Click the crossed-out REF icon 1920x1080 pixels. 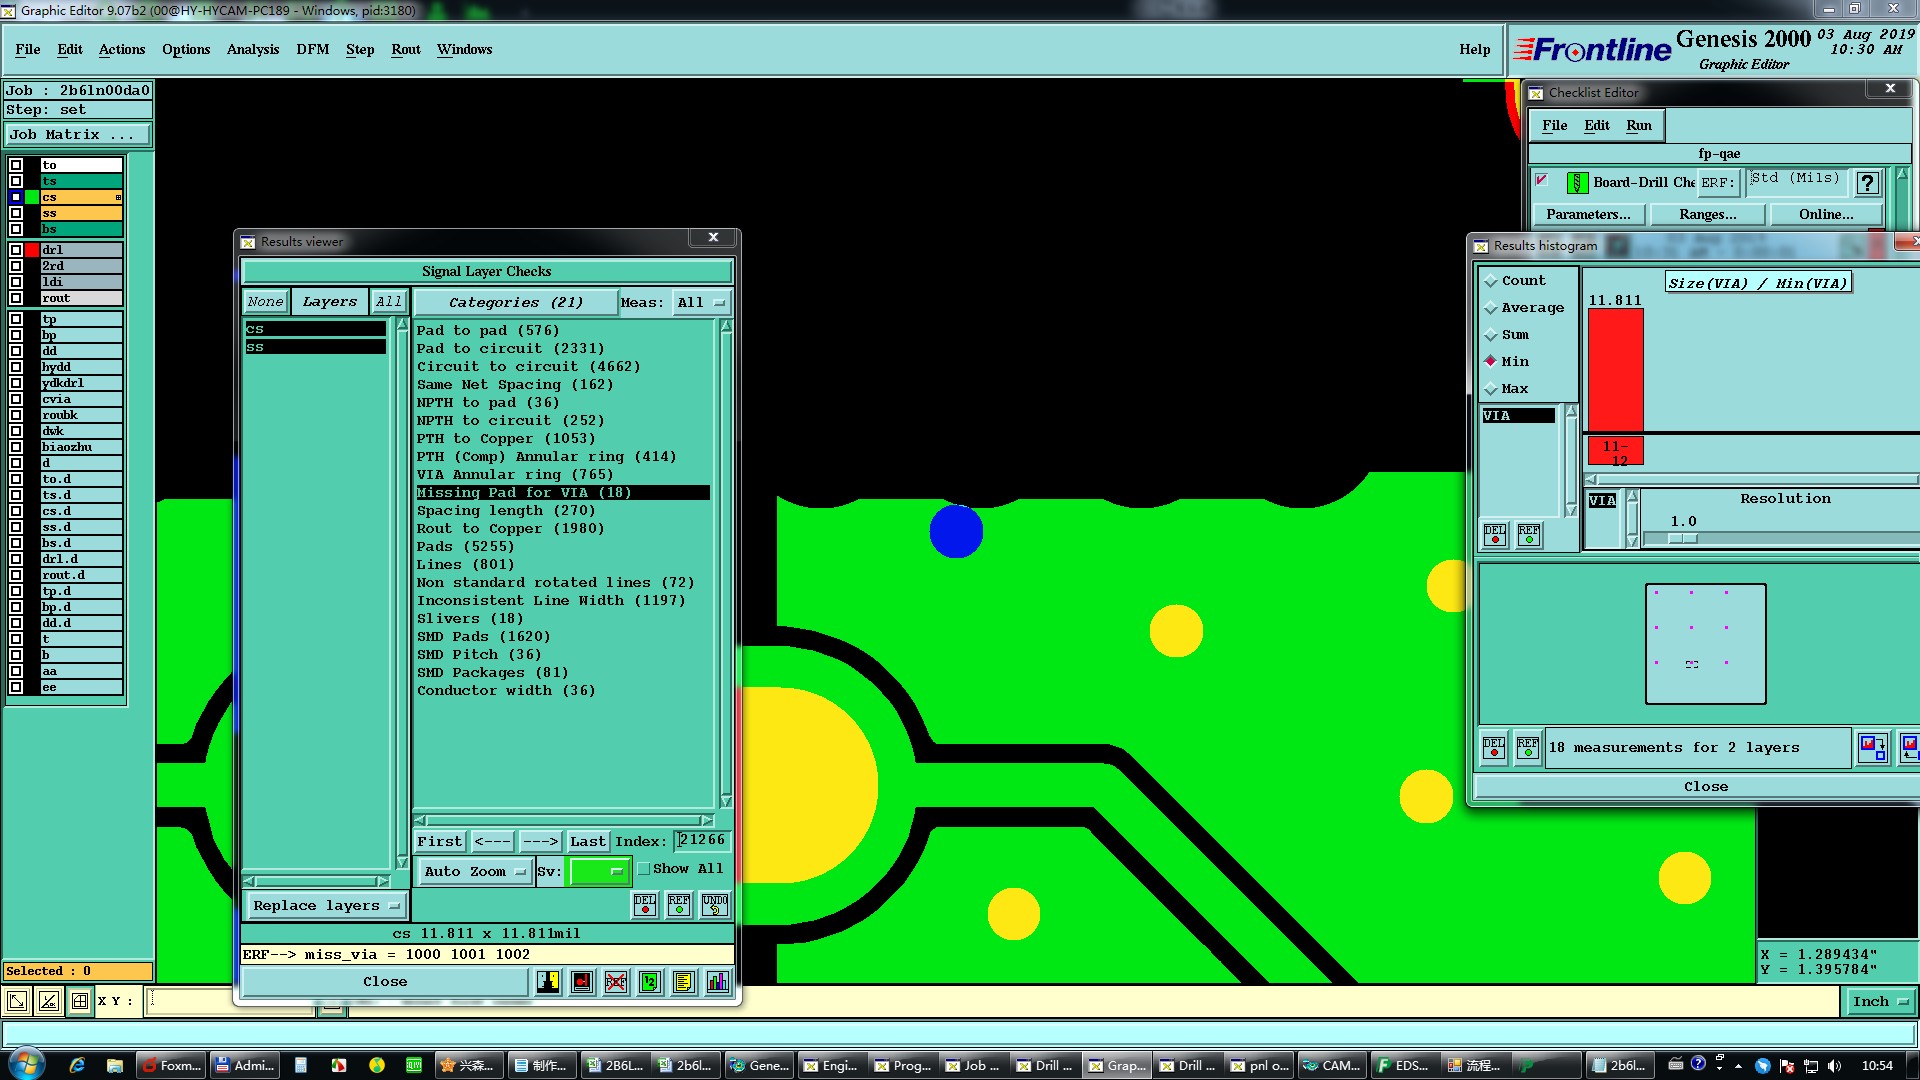tap(616, 982)
